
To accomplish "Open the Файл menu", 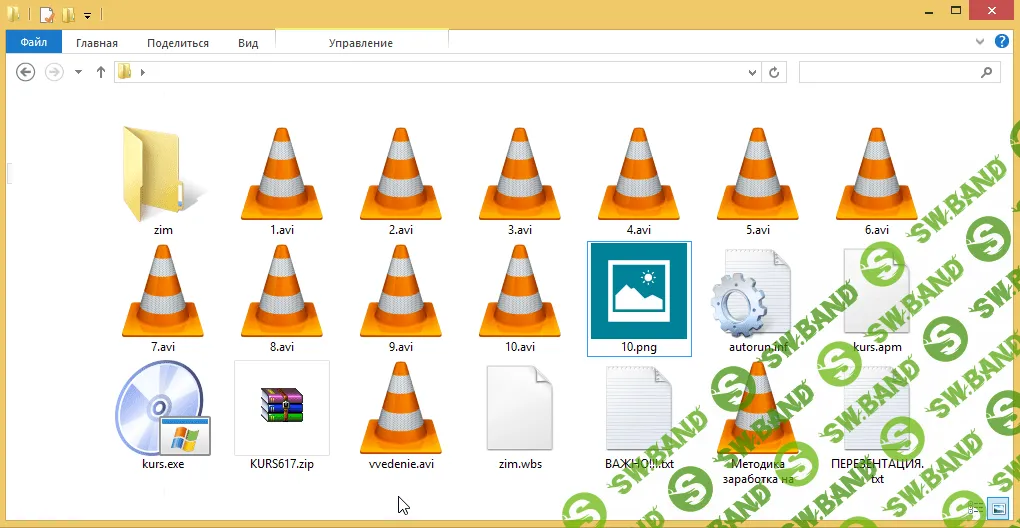I will point(34,43).
